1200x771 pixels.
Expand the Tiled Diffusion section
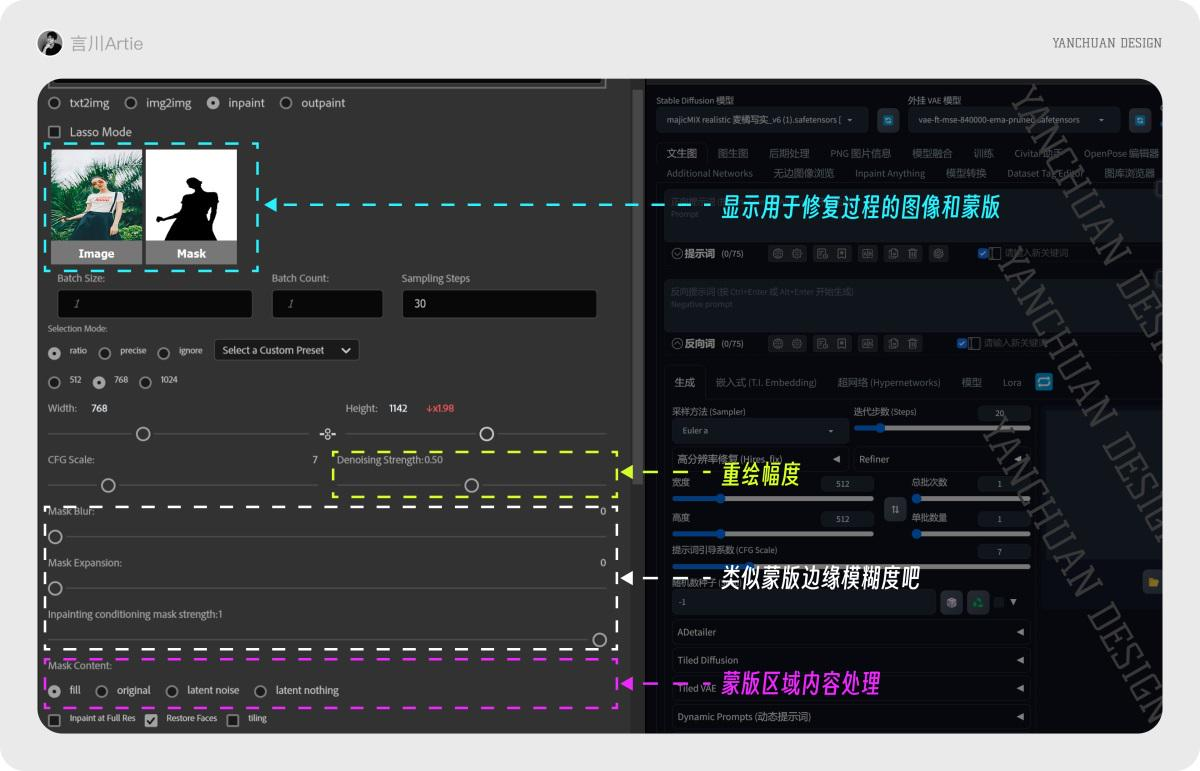(x=850, y=660)
